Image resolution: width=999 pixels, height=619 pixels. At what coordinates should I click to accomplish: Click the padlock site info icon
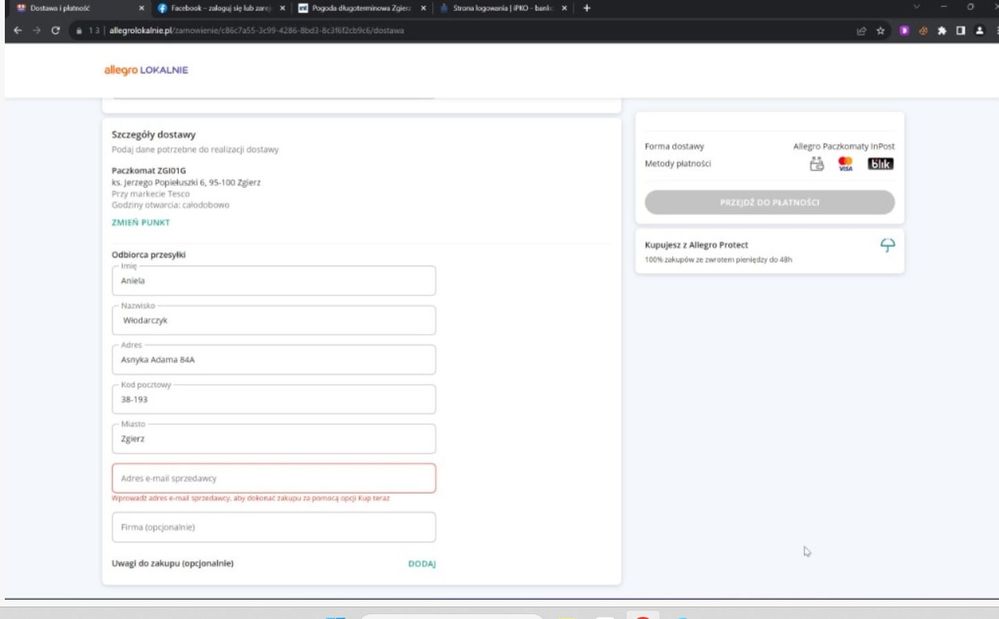[x=79, y=31]
